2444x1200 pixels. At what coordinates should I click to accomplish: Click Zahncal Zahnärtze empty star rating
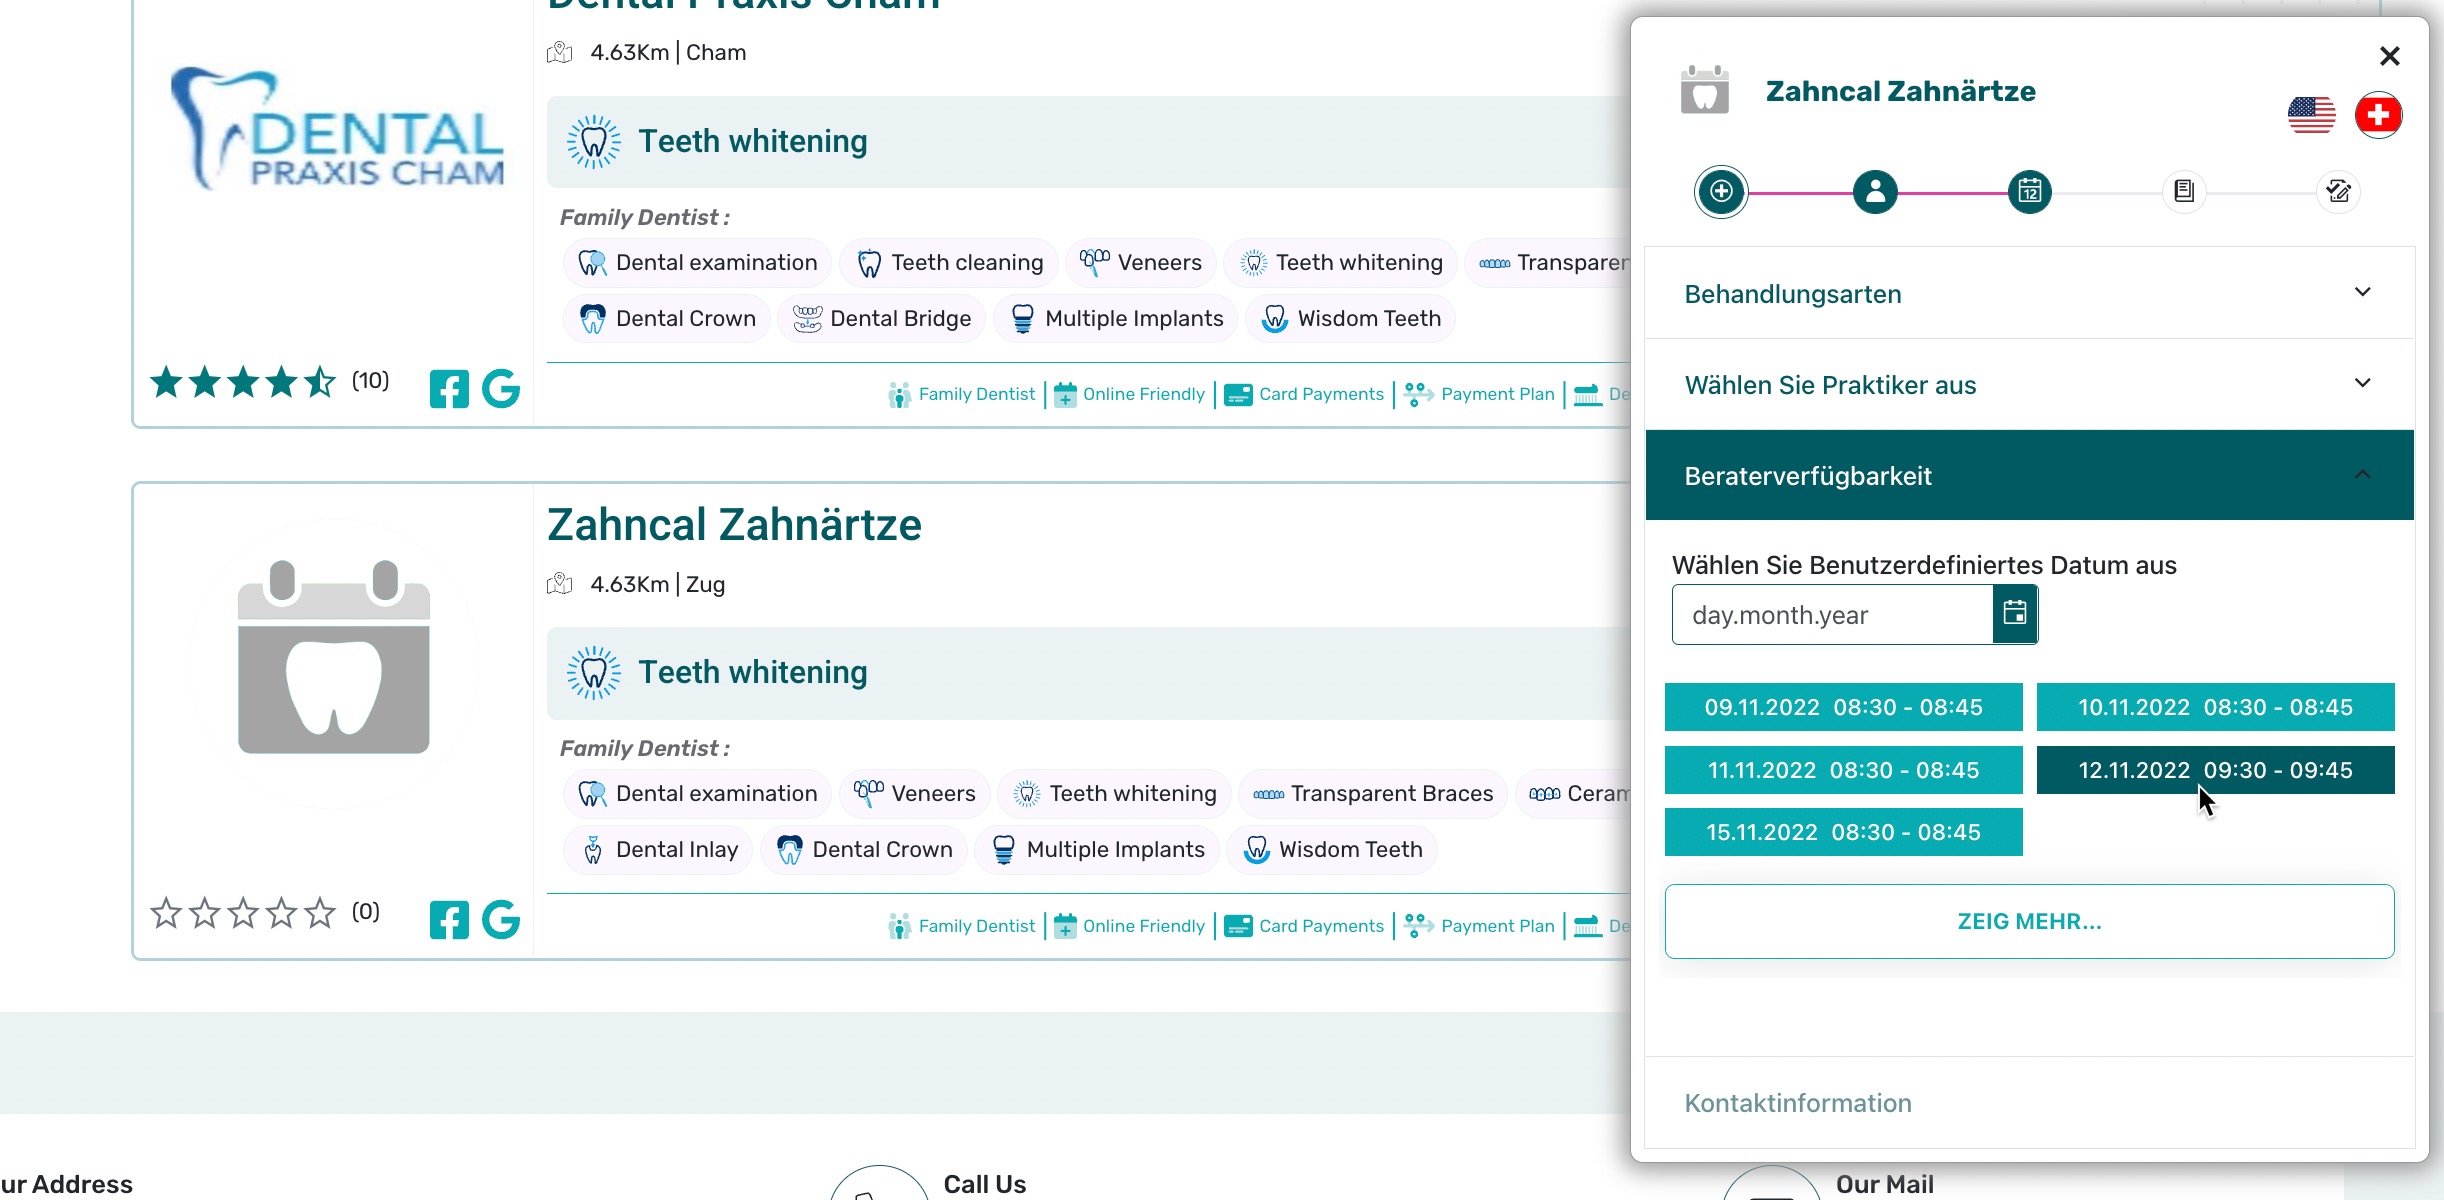(243, 913)
